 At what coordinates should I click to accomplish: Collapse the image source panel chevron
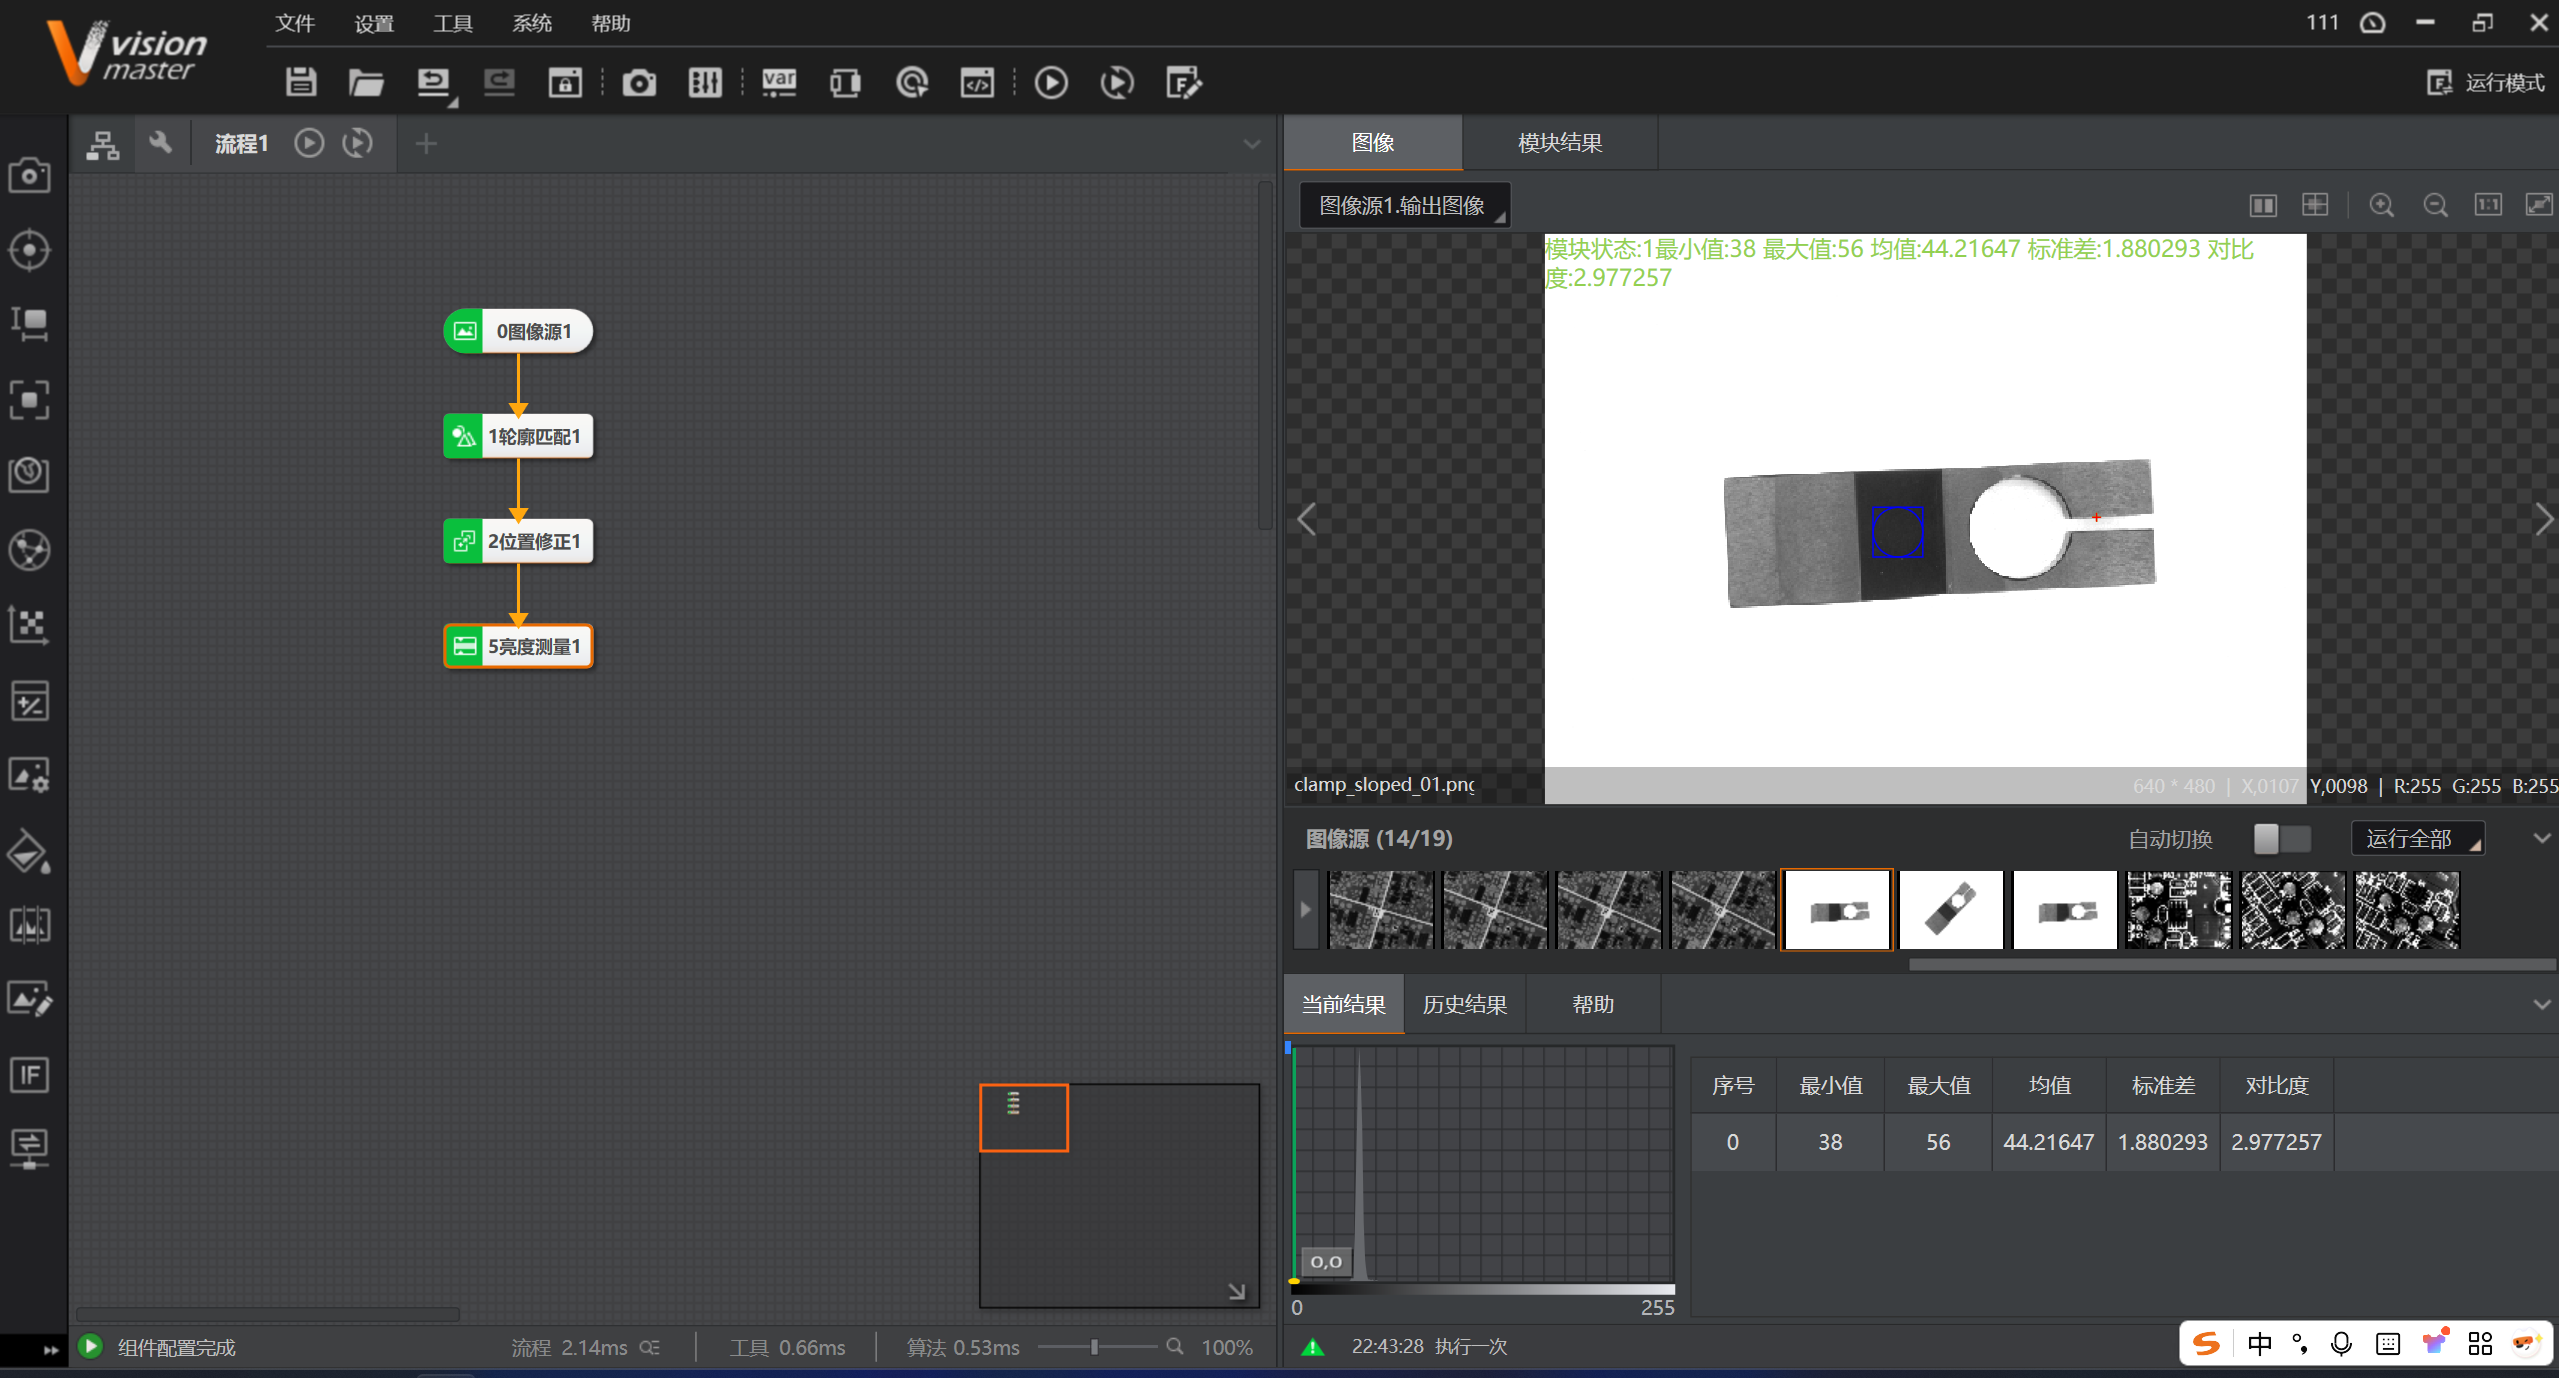(x=2541, y=838)
